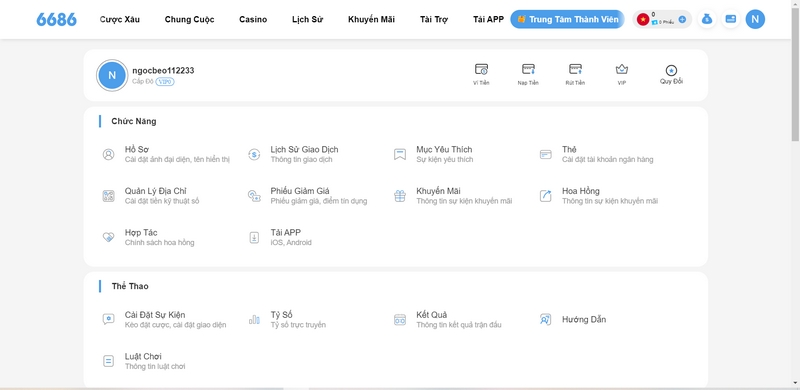Click the card icon in top bar

point(731,19)
